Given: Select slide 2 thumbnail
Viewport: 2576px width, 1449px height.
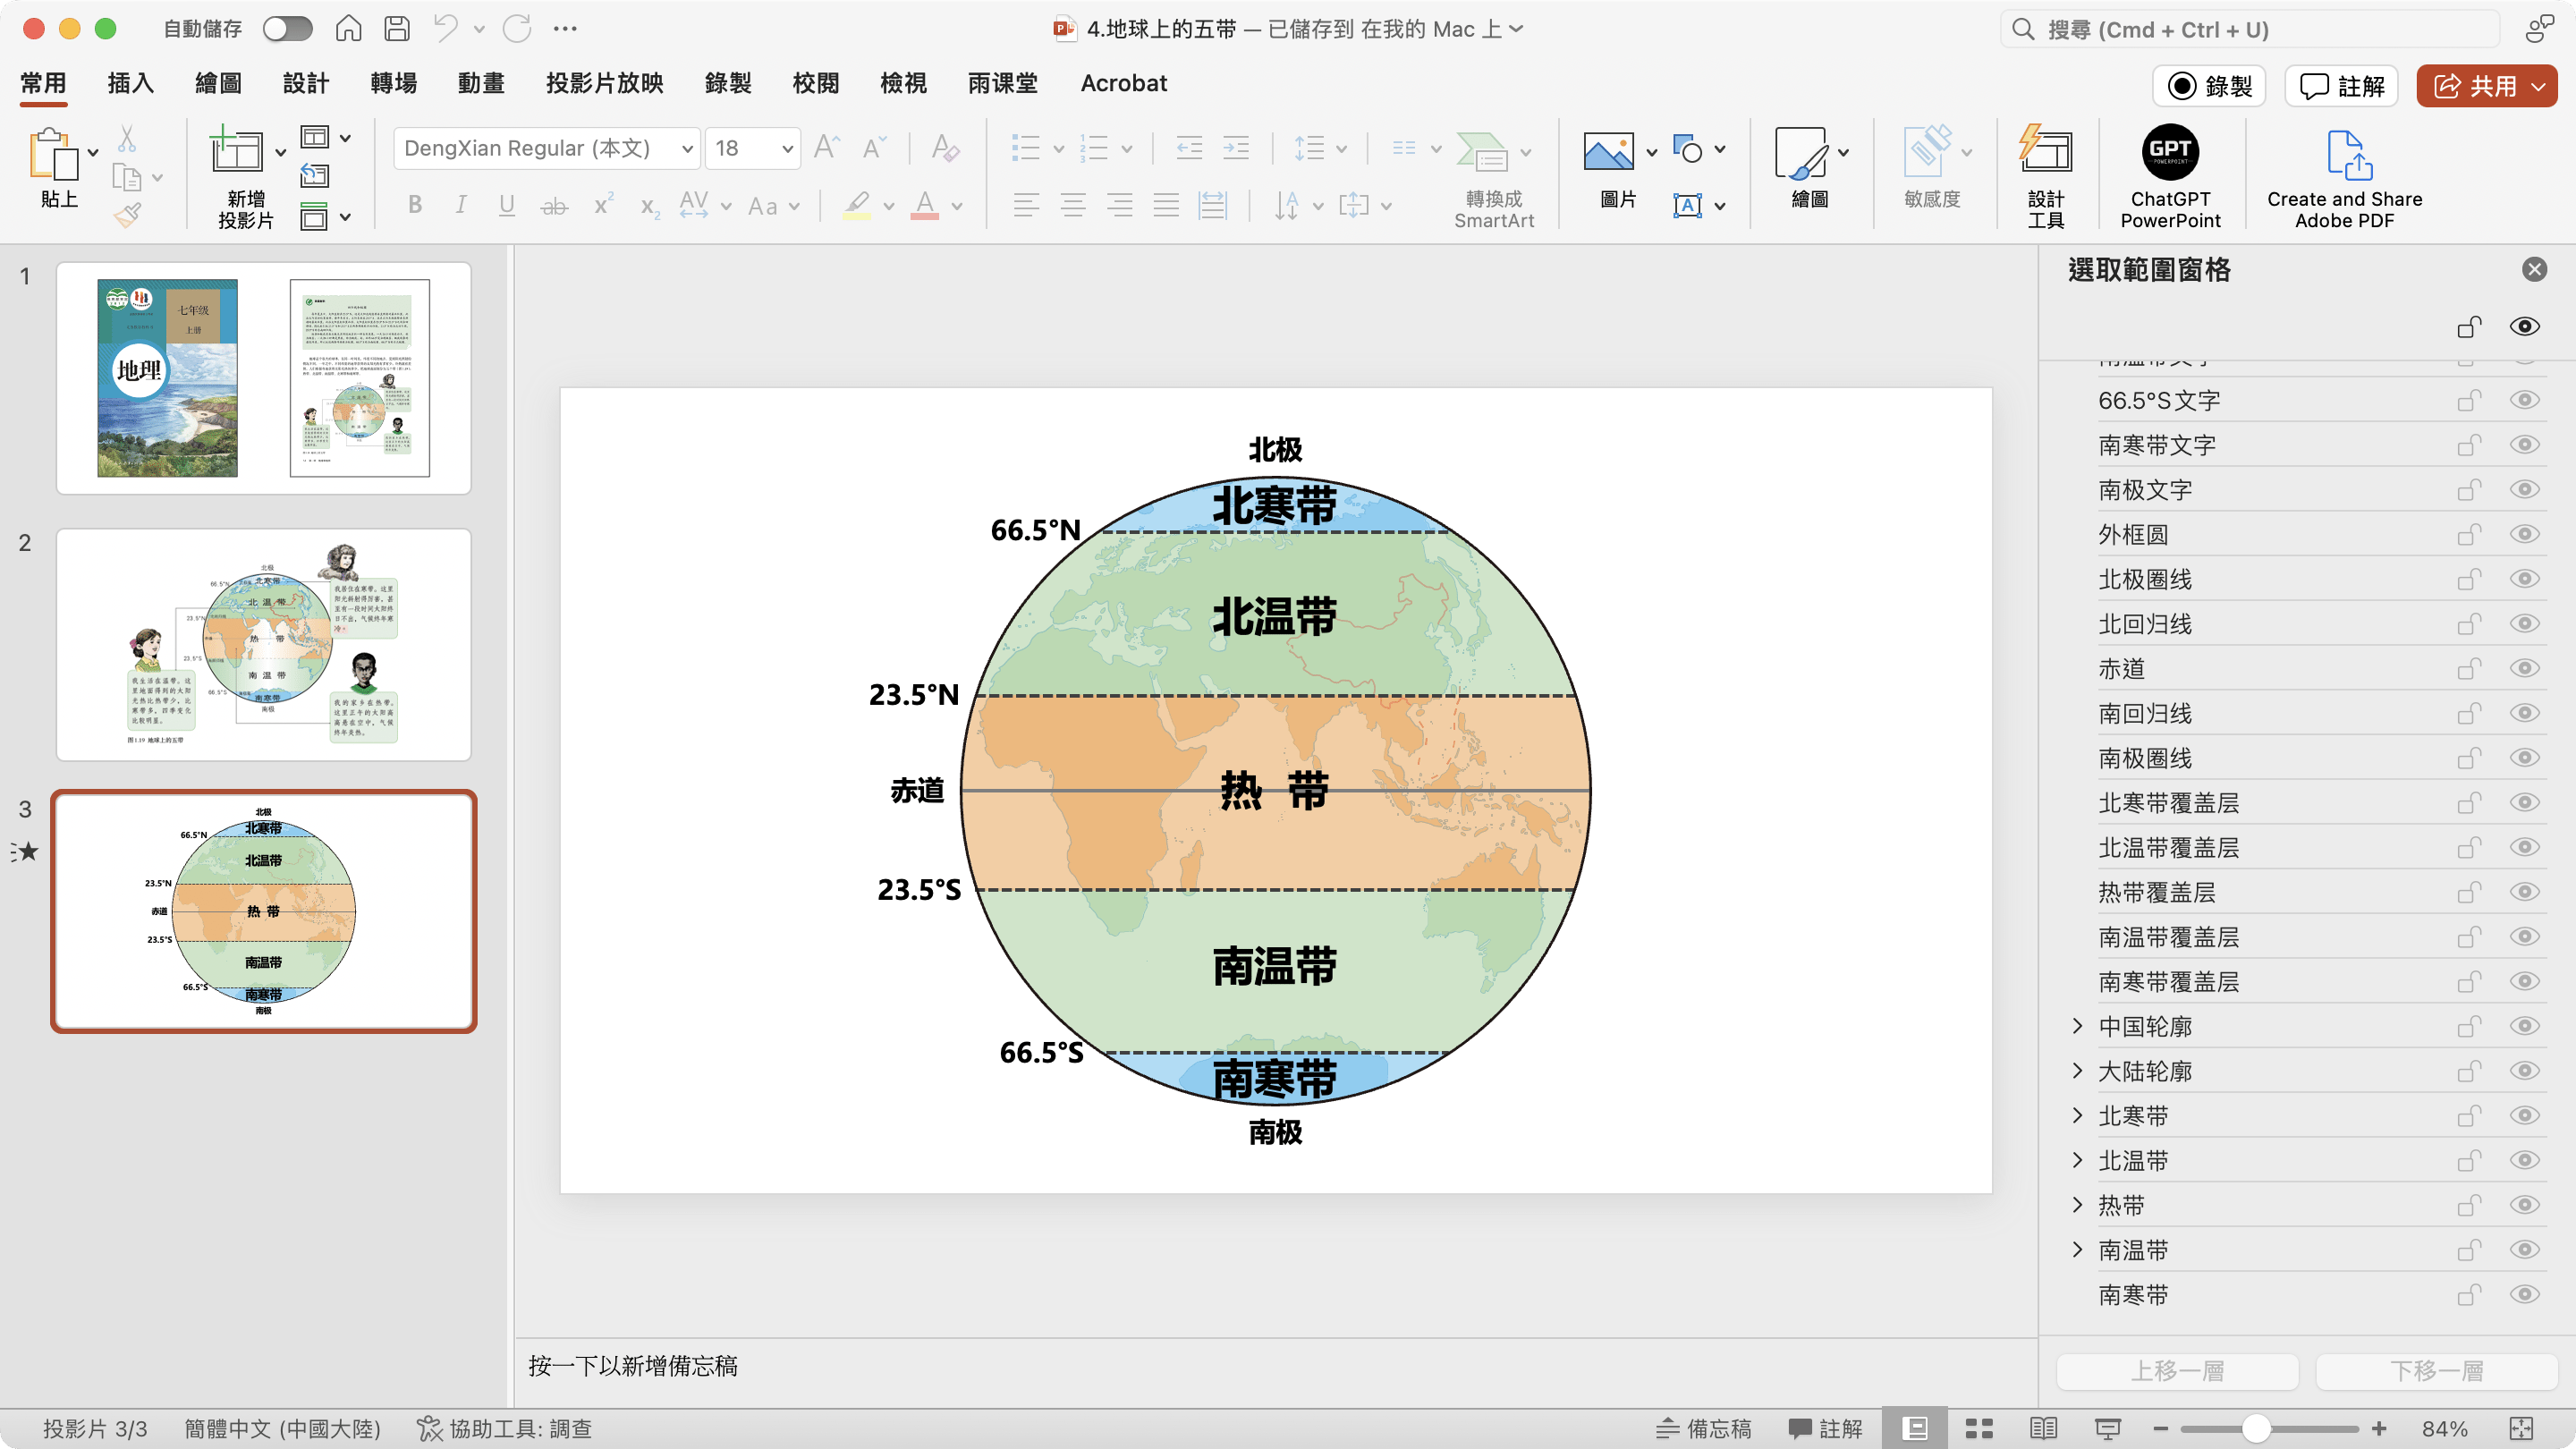Looking at the screenshot, I should pyautogui.click(x=263, y=644).
